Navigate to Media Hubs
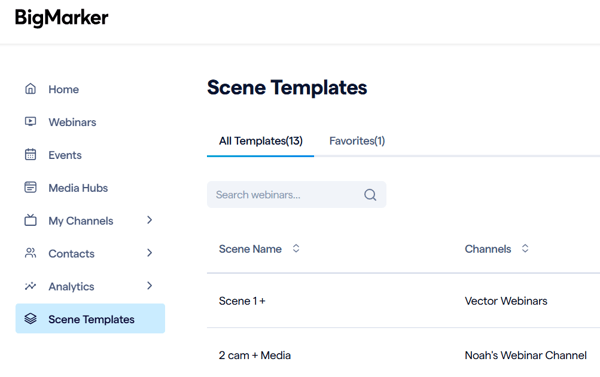The image size is (600, 377). pos(78,188)
